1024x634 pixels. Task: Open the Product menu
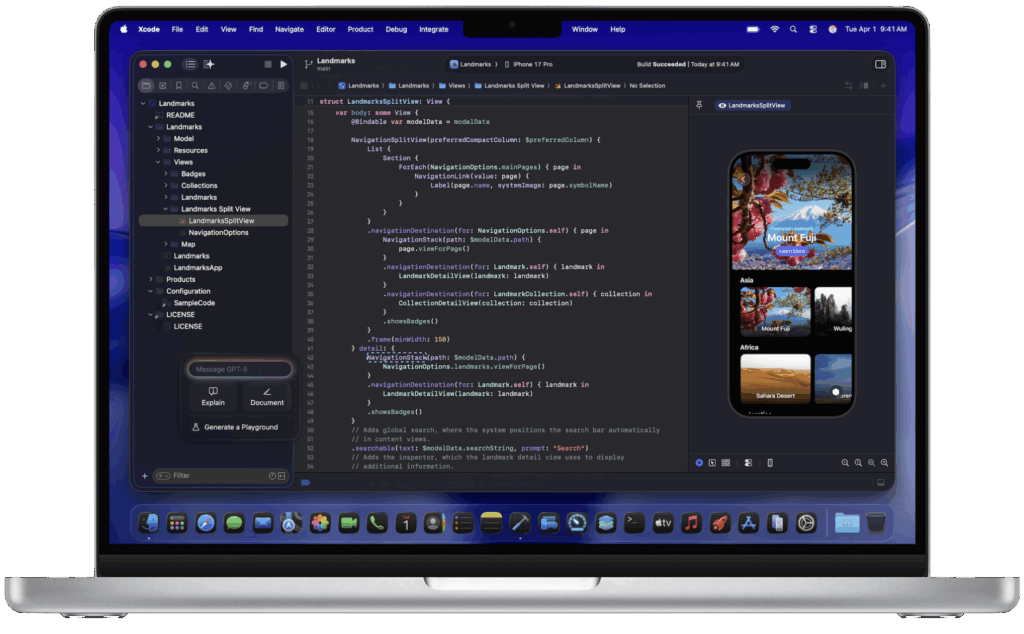coord(360,29)
